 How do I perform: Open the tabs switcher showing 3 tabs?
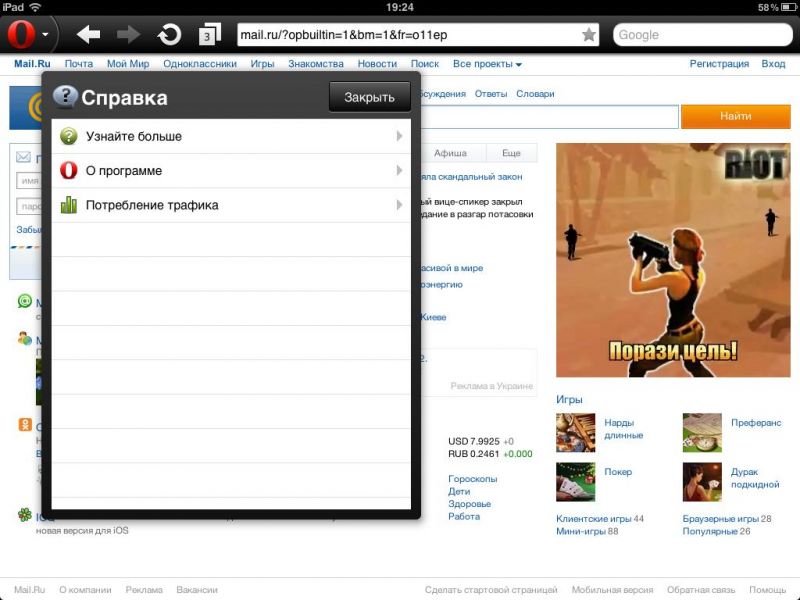(x=209, y=35)
